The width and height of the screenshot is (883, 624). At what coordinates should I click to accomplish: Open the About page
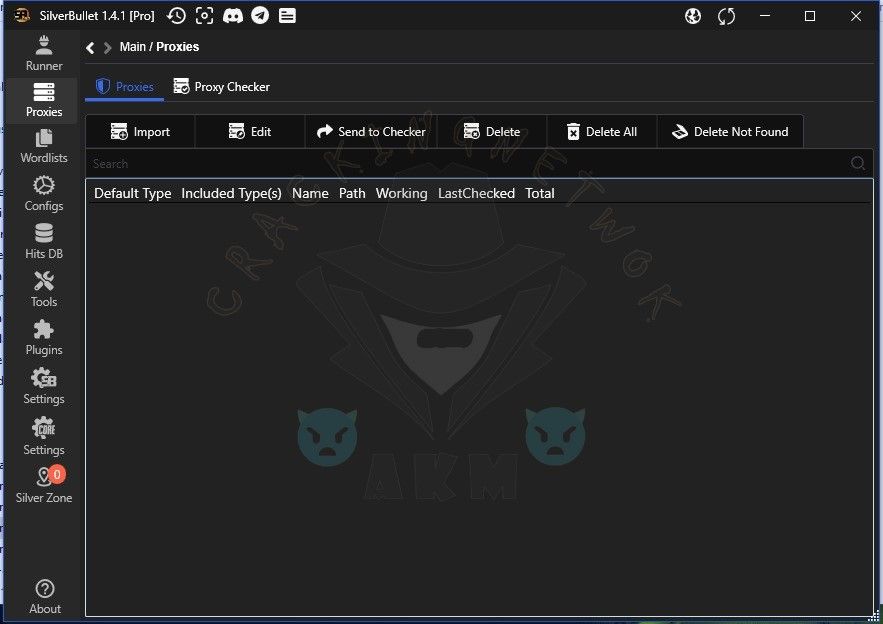click(x=44, y=596)
